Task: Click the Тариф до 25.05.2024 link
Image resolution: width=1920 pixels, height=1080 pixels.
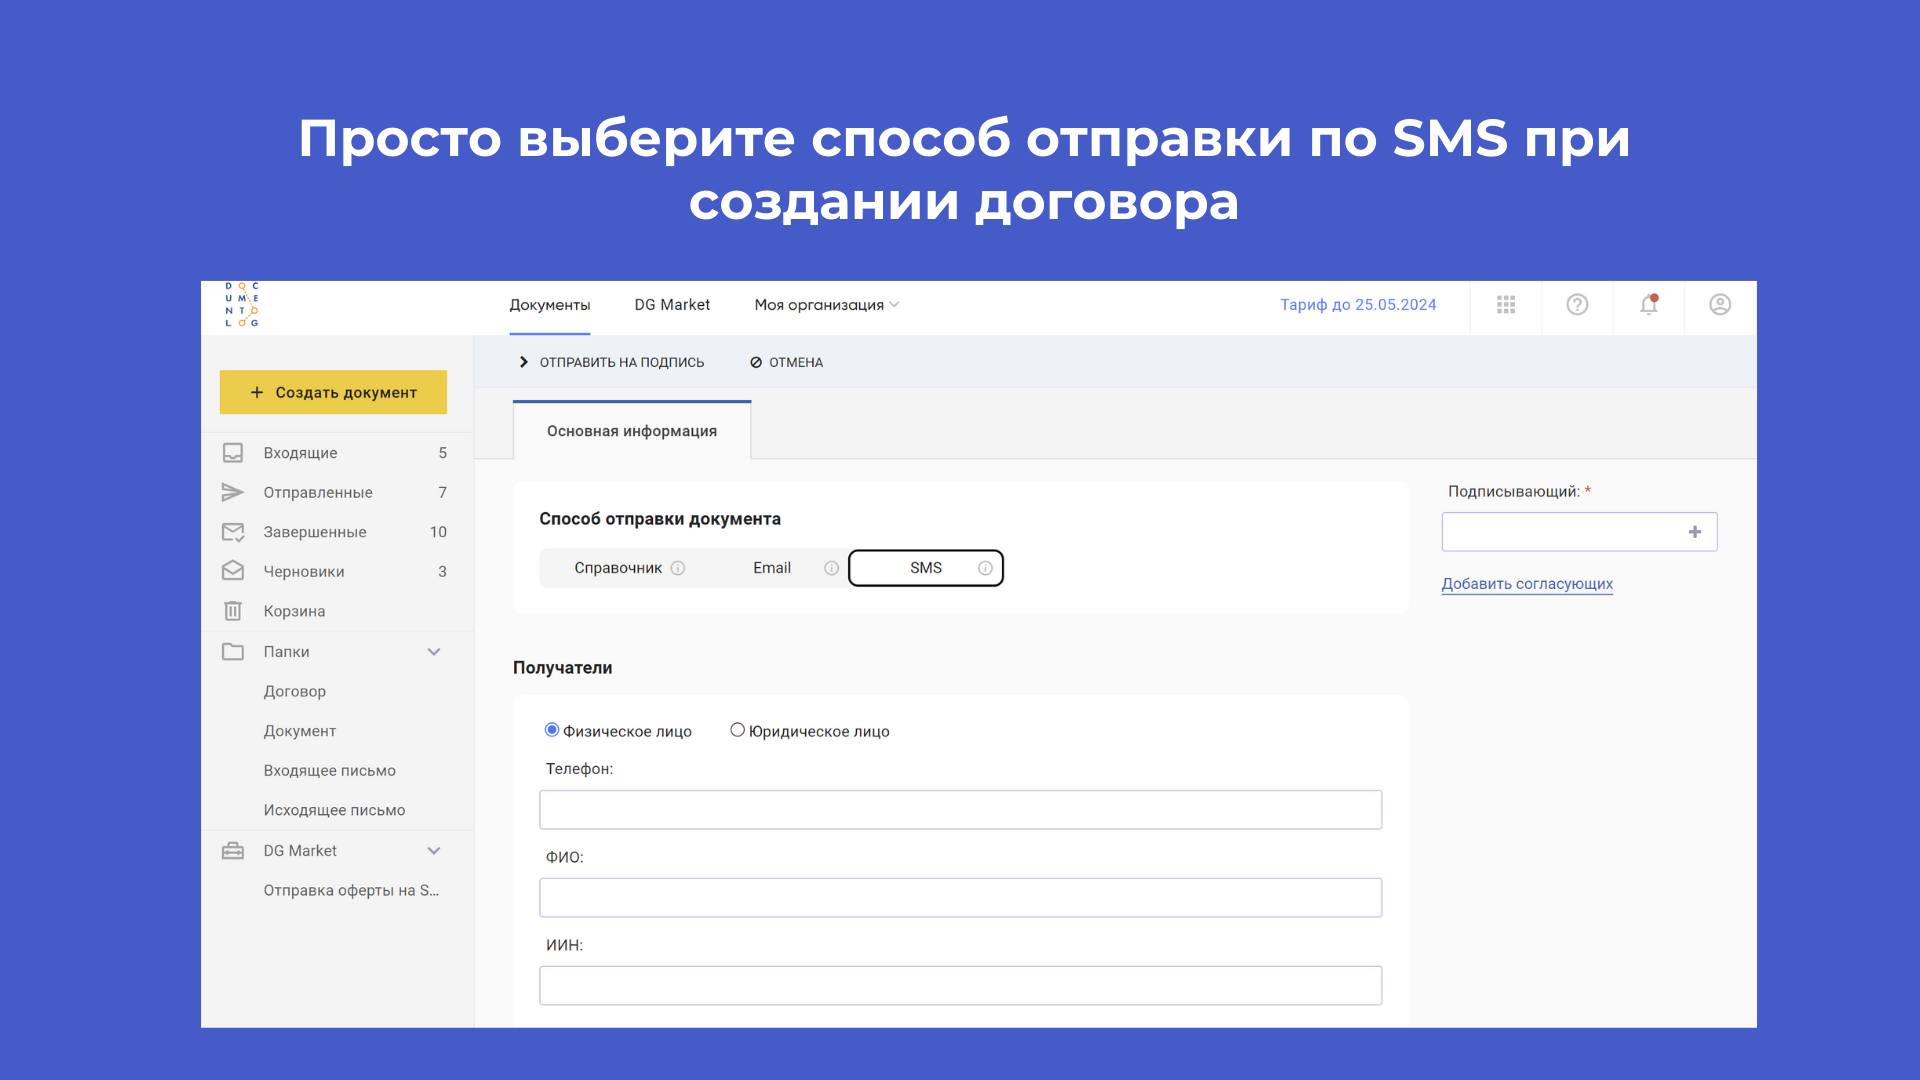Action: pyautogui.click(x=1358, y=305)
